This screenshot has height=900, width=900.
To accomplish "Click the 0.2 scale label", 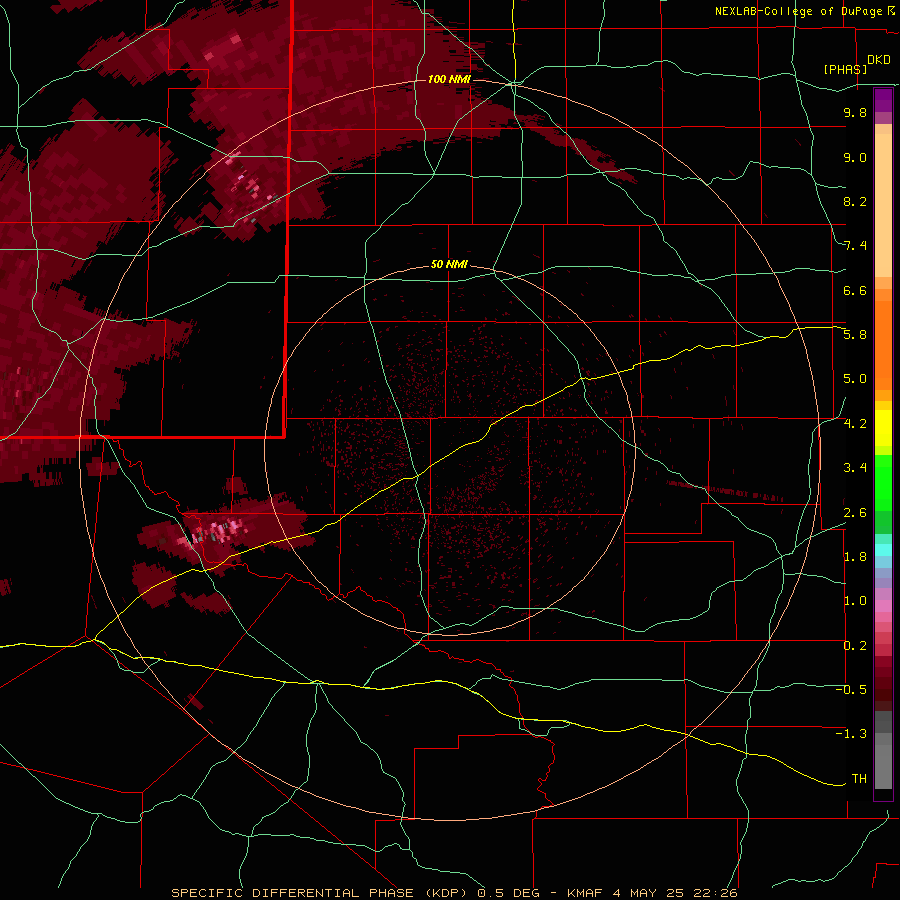I will point(855,646).
